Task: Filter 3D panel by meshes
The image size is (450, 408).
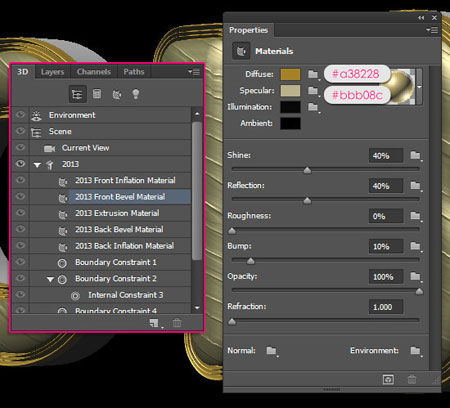Action: 97,94
